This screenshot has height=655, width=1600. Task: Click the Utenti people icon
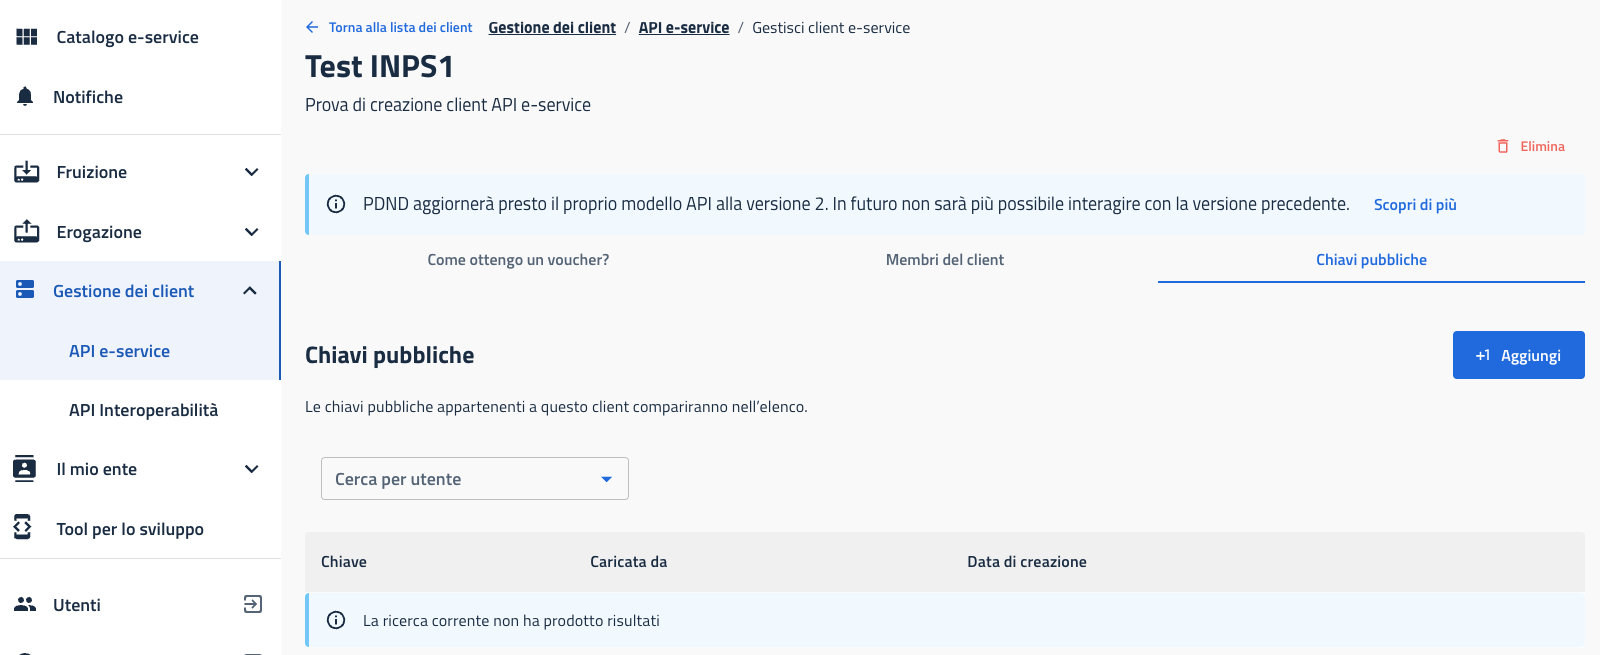point(26,604)
